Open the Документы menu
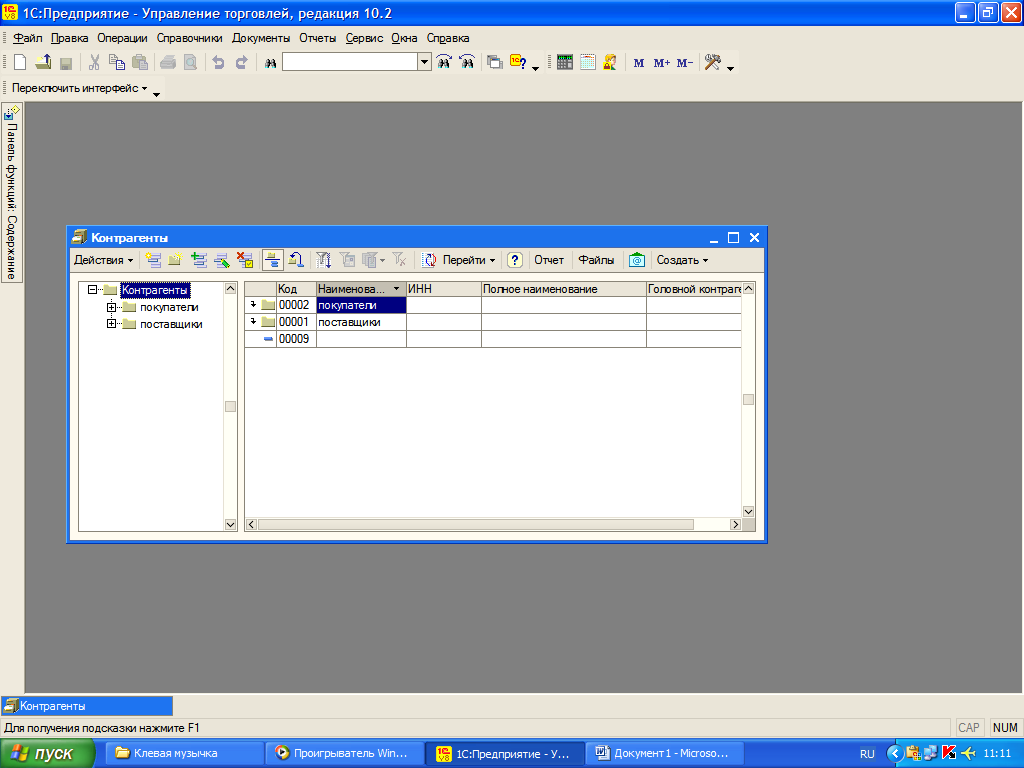Viewport: 1024px width, 768px height. click(x=261, y=38)
